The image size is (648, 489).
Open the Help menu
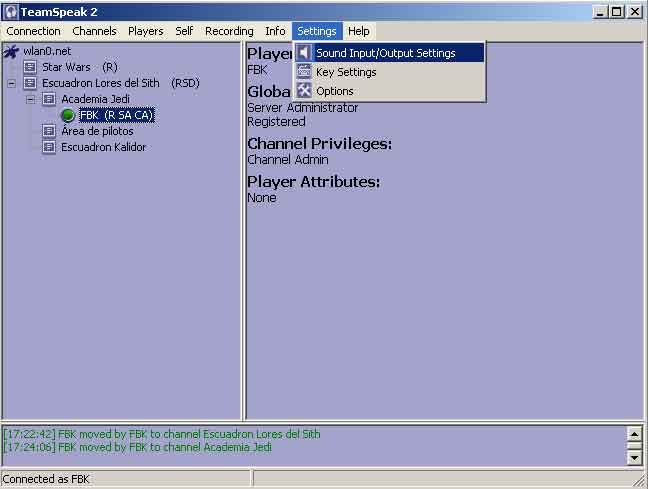pyautogui.click(x=358, y=31)
